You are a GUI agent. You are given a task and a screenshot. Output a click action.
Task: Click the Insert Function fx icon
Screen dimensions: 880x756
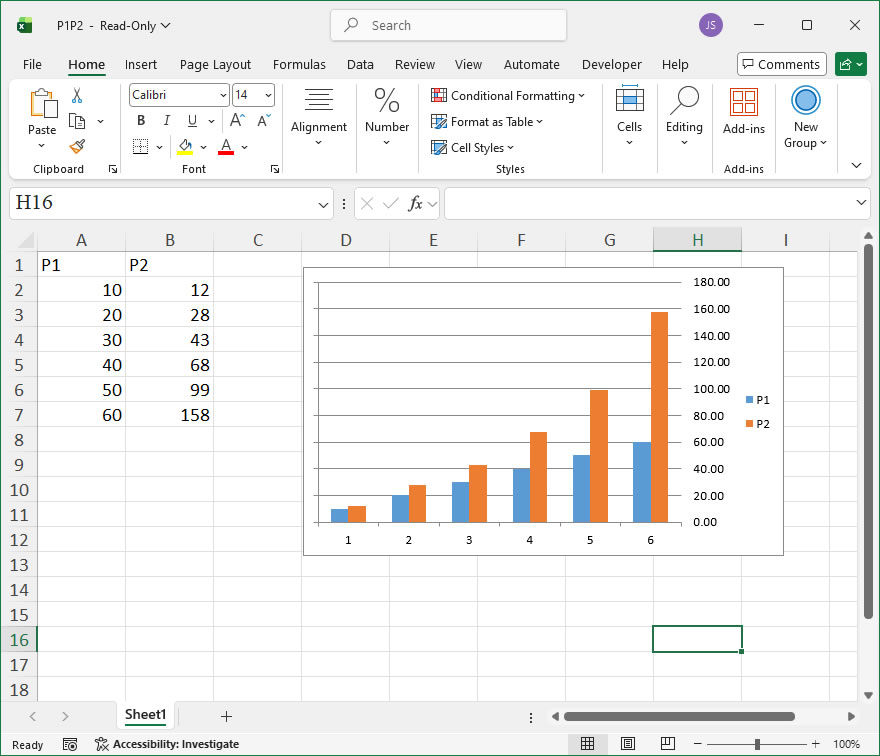[x=415, y=204]
